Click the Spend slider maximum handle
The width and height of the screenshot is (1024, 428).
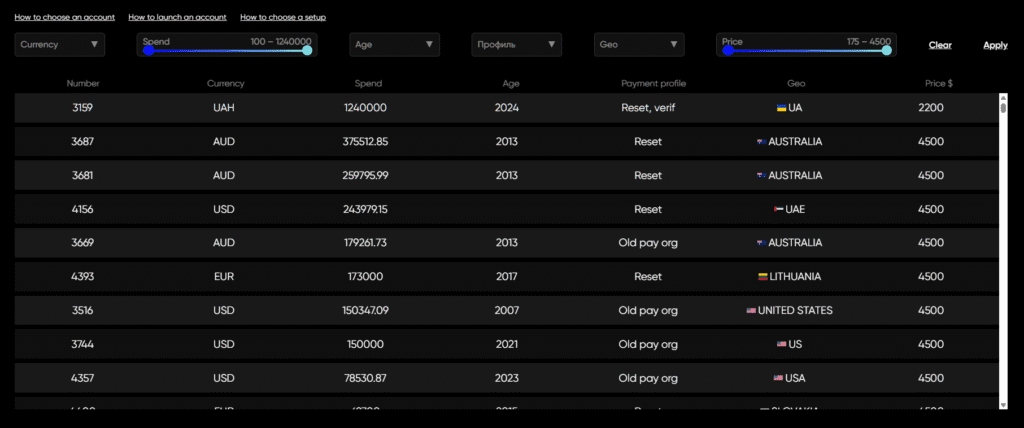[x=307, y=50]
